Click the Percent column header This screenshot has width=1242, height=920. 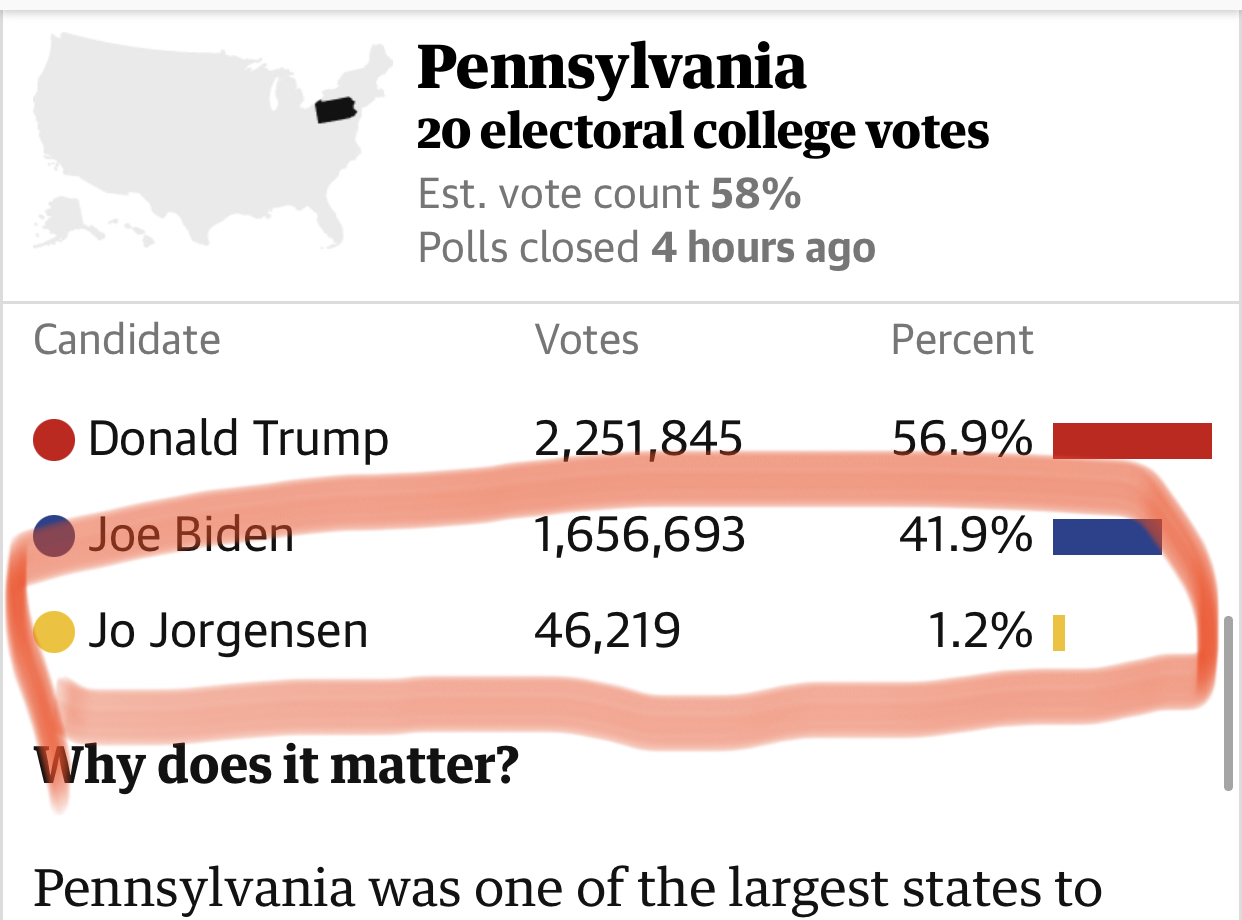pyautogui.click(x=962, y=340)
